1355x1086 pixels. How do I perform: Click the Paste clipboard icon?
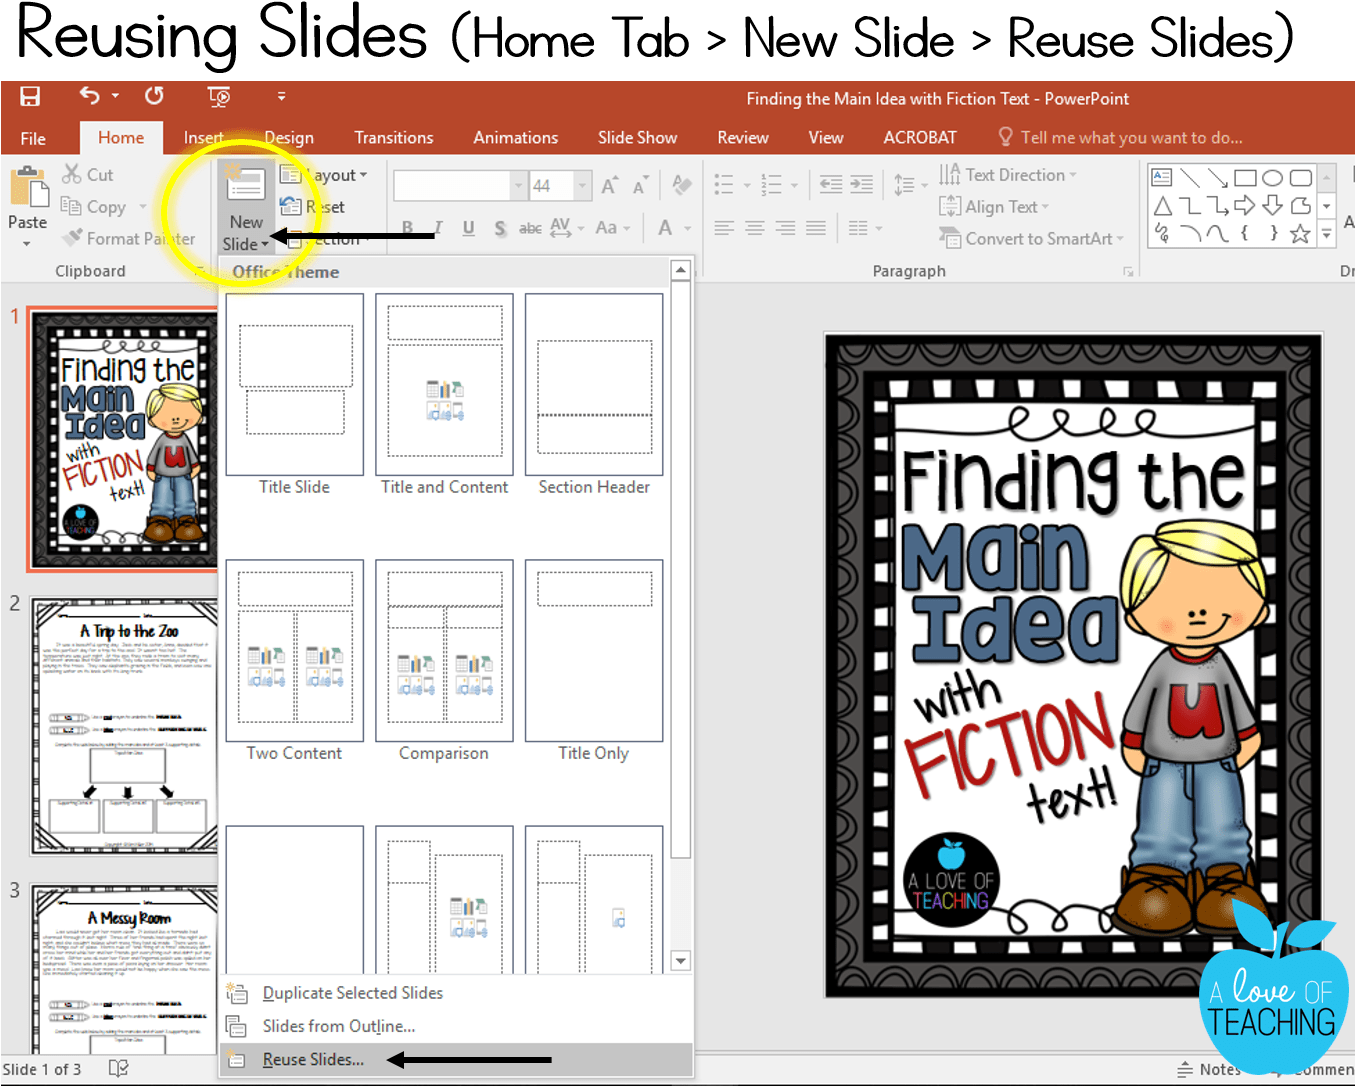pos(27,188)
